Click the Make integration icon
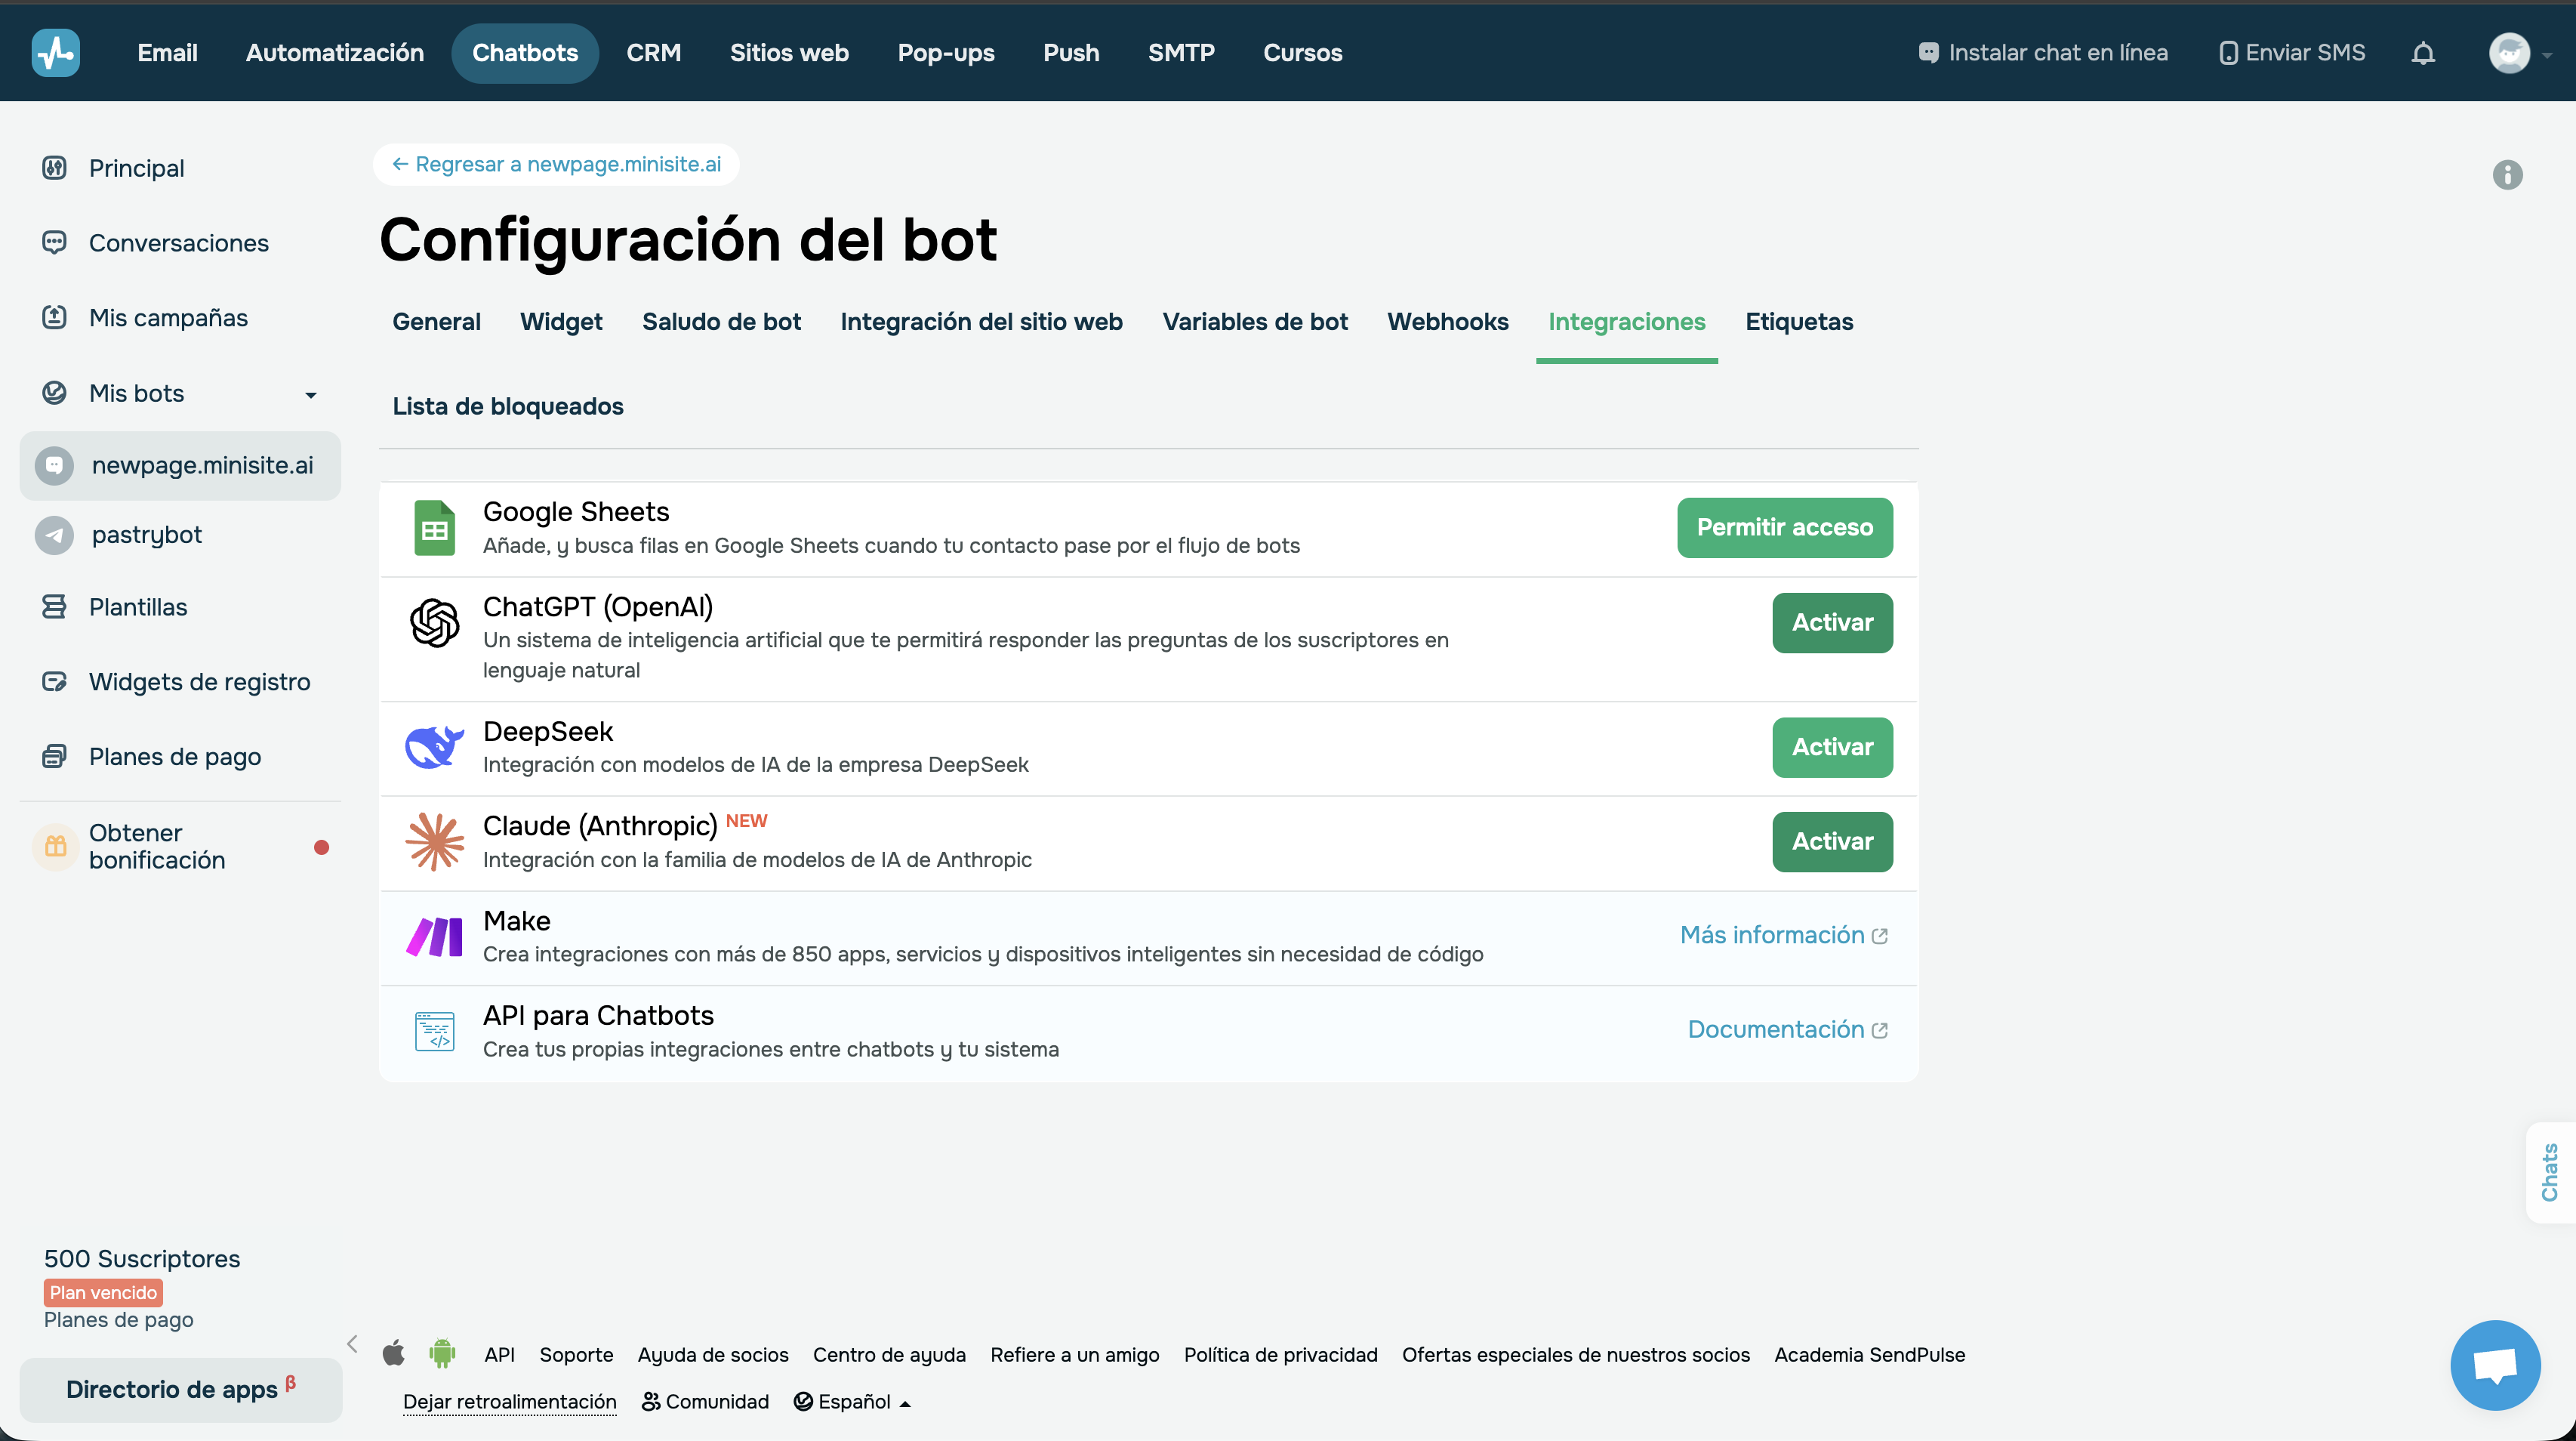Image resolution: width=2576 pixels, height=1441 pixels. click(x=434, y=936)
